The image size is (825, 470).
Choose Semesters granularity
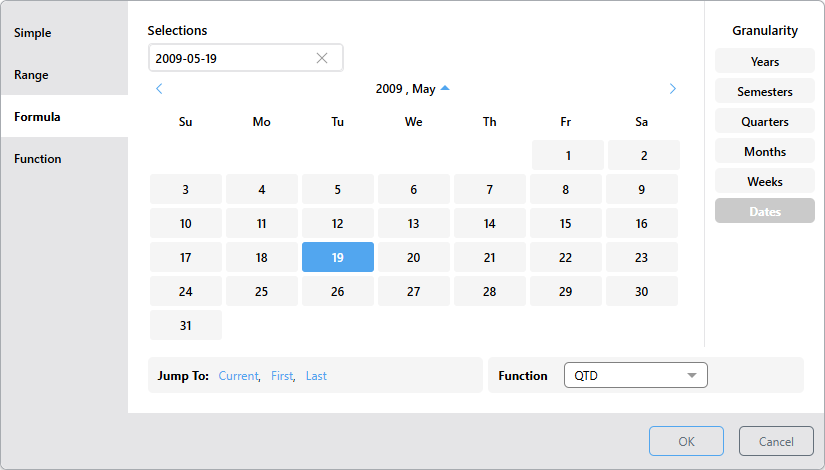[764, 92]
